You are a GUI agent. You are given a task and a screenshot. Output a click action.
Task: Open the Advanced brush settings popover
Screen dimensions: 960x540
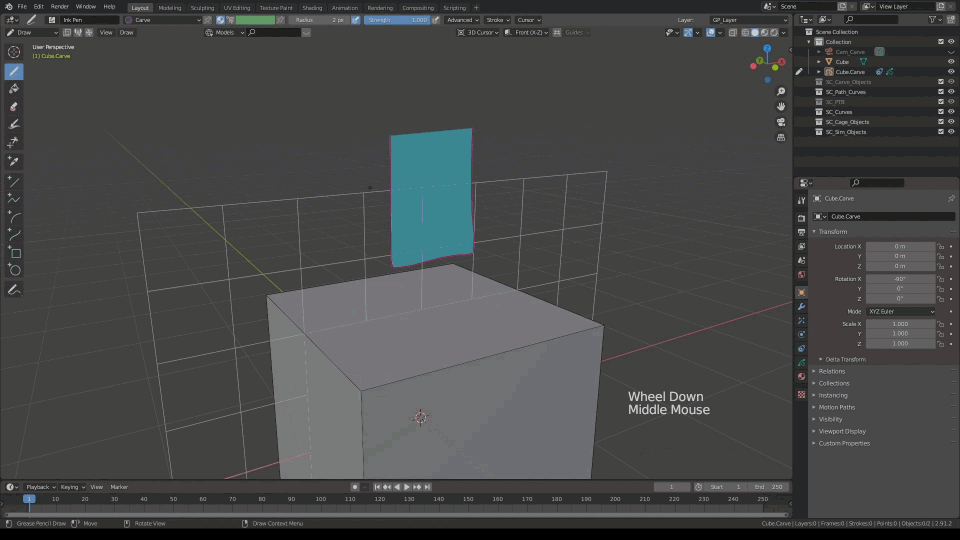pos(462,20)
